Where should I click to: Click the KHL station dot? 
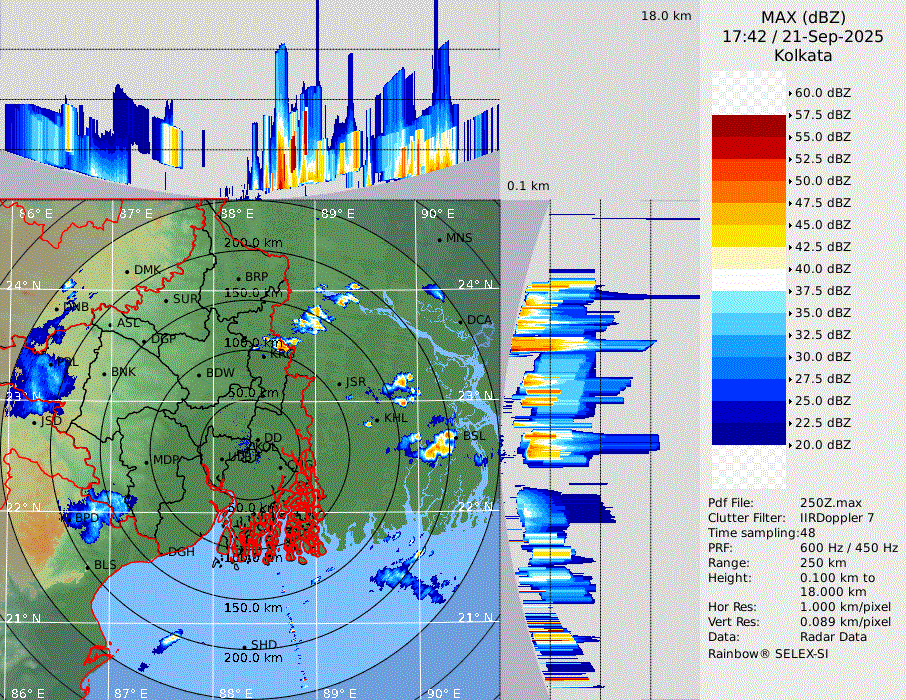[x=378, y=419]
